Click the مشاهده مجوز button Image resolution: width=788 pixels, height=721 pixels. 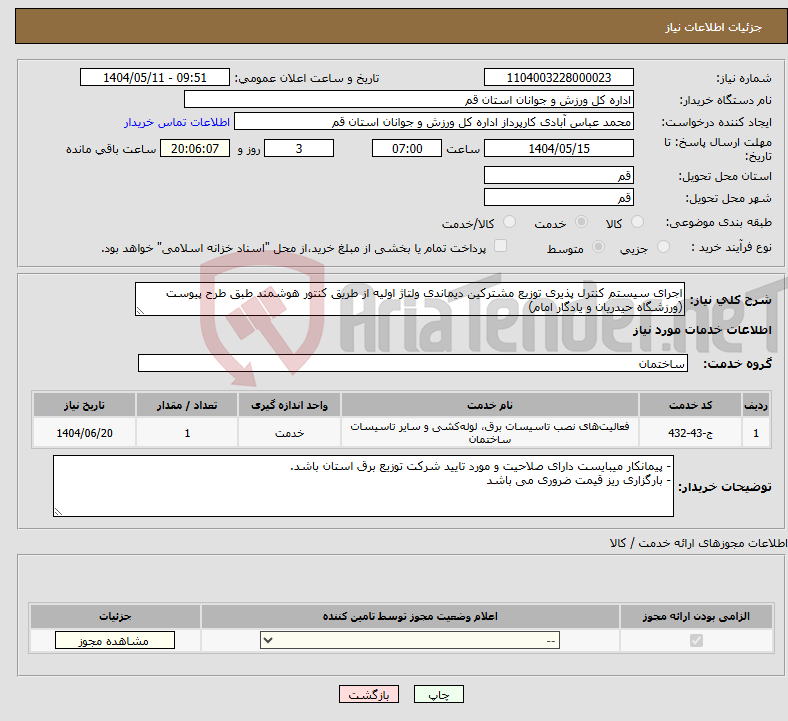(115, 641)
